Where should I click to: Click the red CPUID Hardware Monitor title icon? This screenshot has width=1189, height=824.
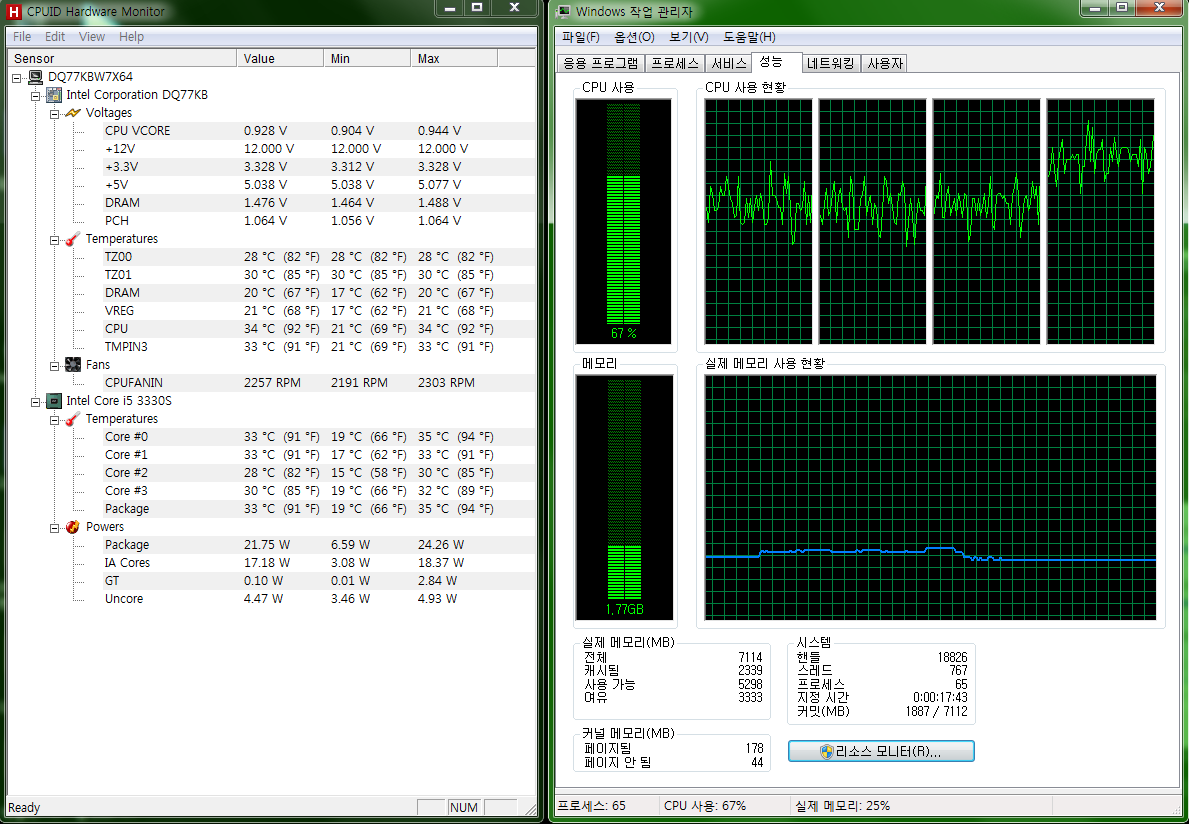(x=13, y=11)
